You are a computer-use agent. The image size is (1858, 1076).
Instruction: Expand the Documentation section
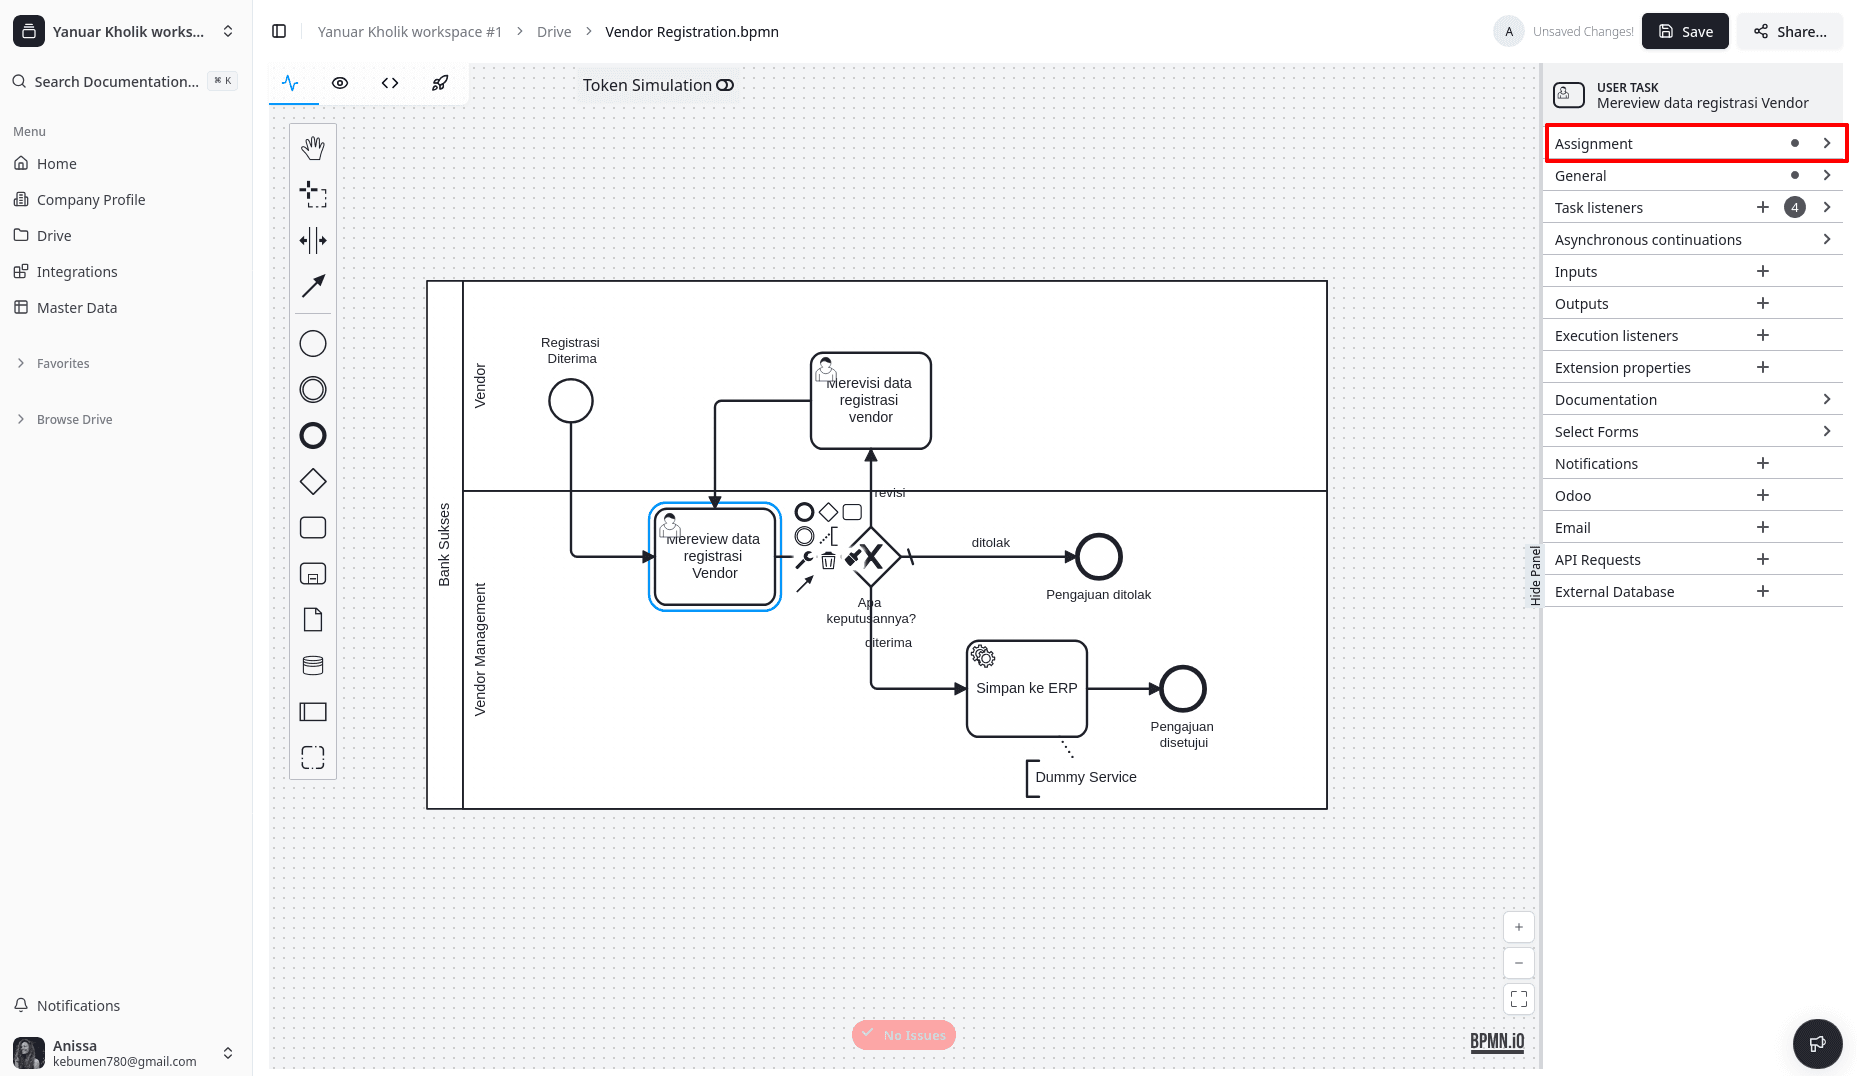(1696, 399)
